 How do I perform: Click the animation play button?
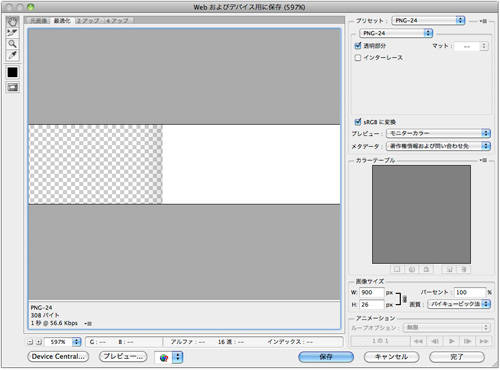(x=451, y=341)
